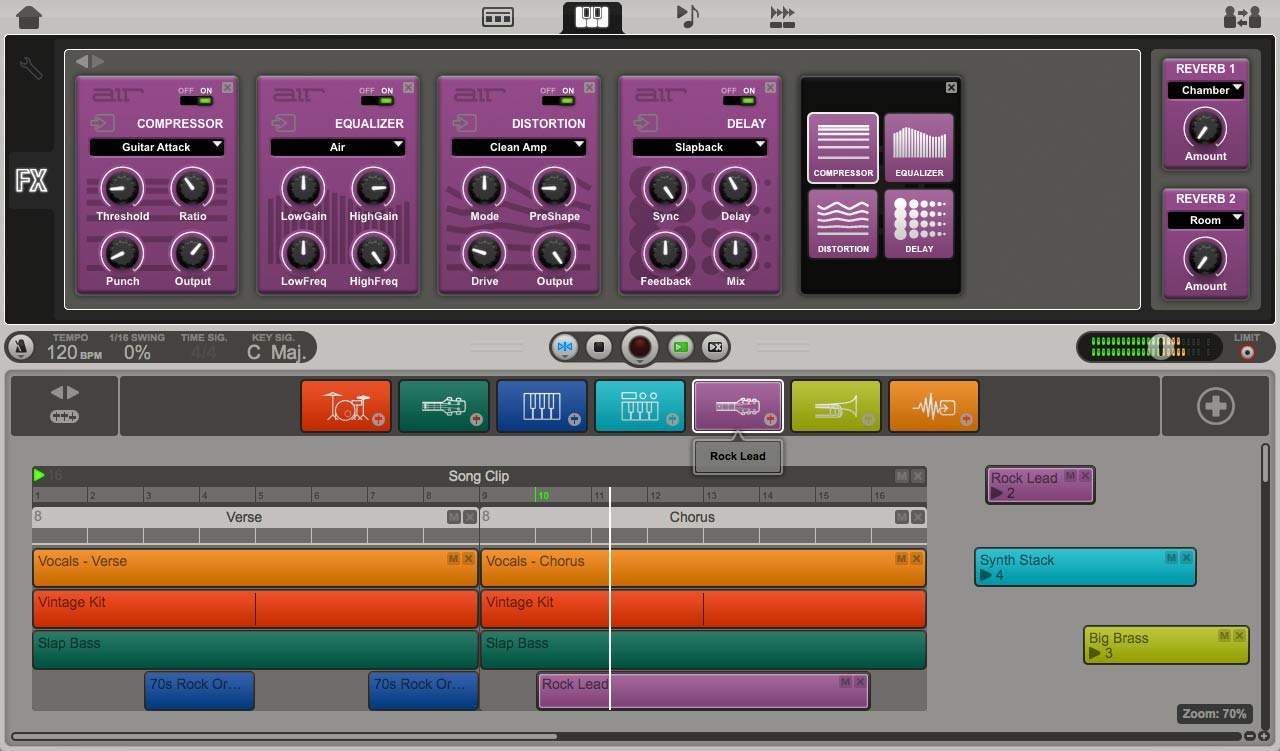Open the wrench settings tab
The image size is (1280, 751).
31,69
